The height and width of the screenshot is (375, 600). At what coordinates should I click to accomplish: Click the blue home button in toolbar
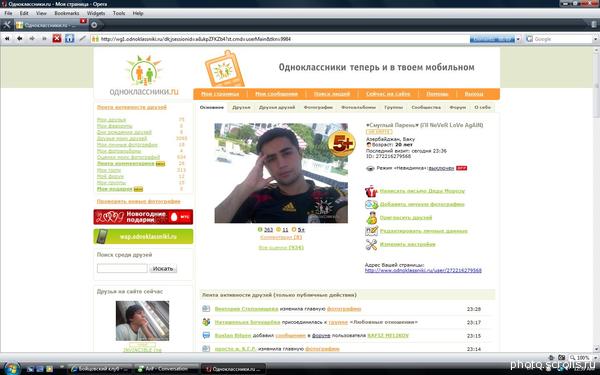(69, 39)
